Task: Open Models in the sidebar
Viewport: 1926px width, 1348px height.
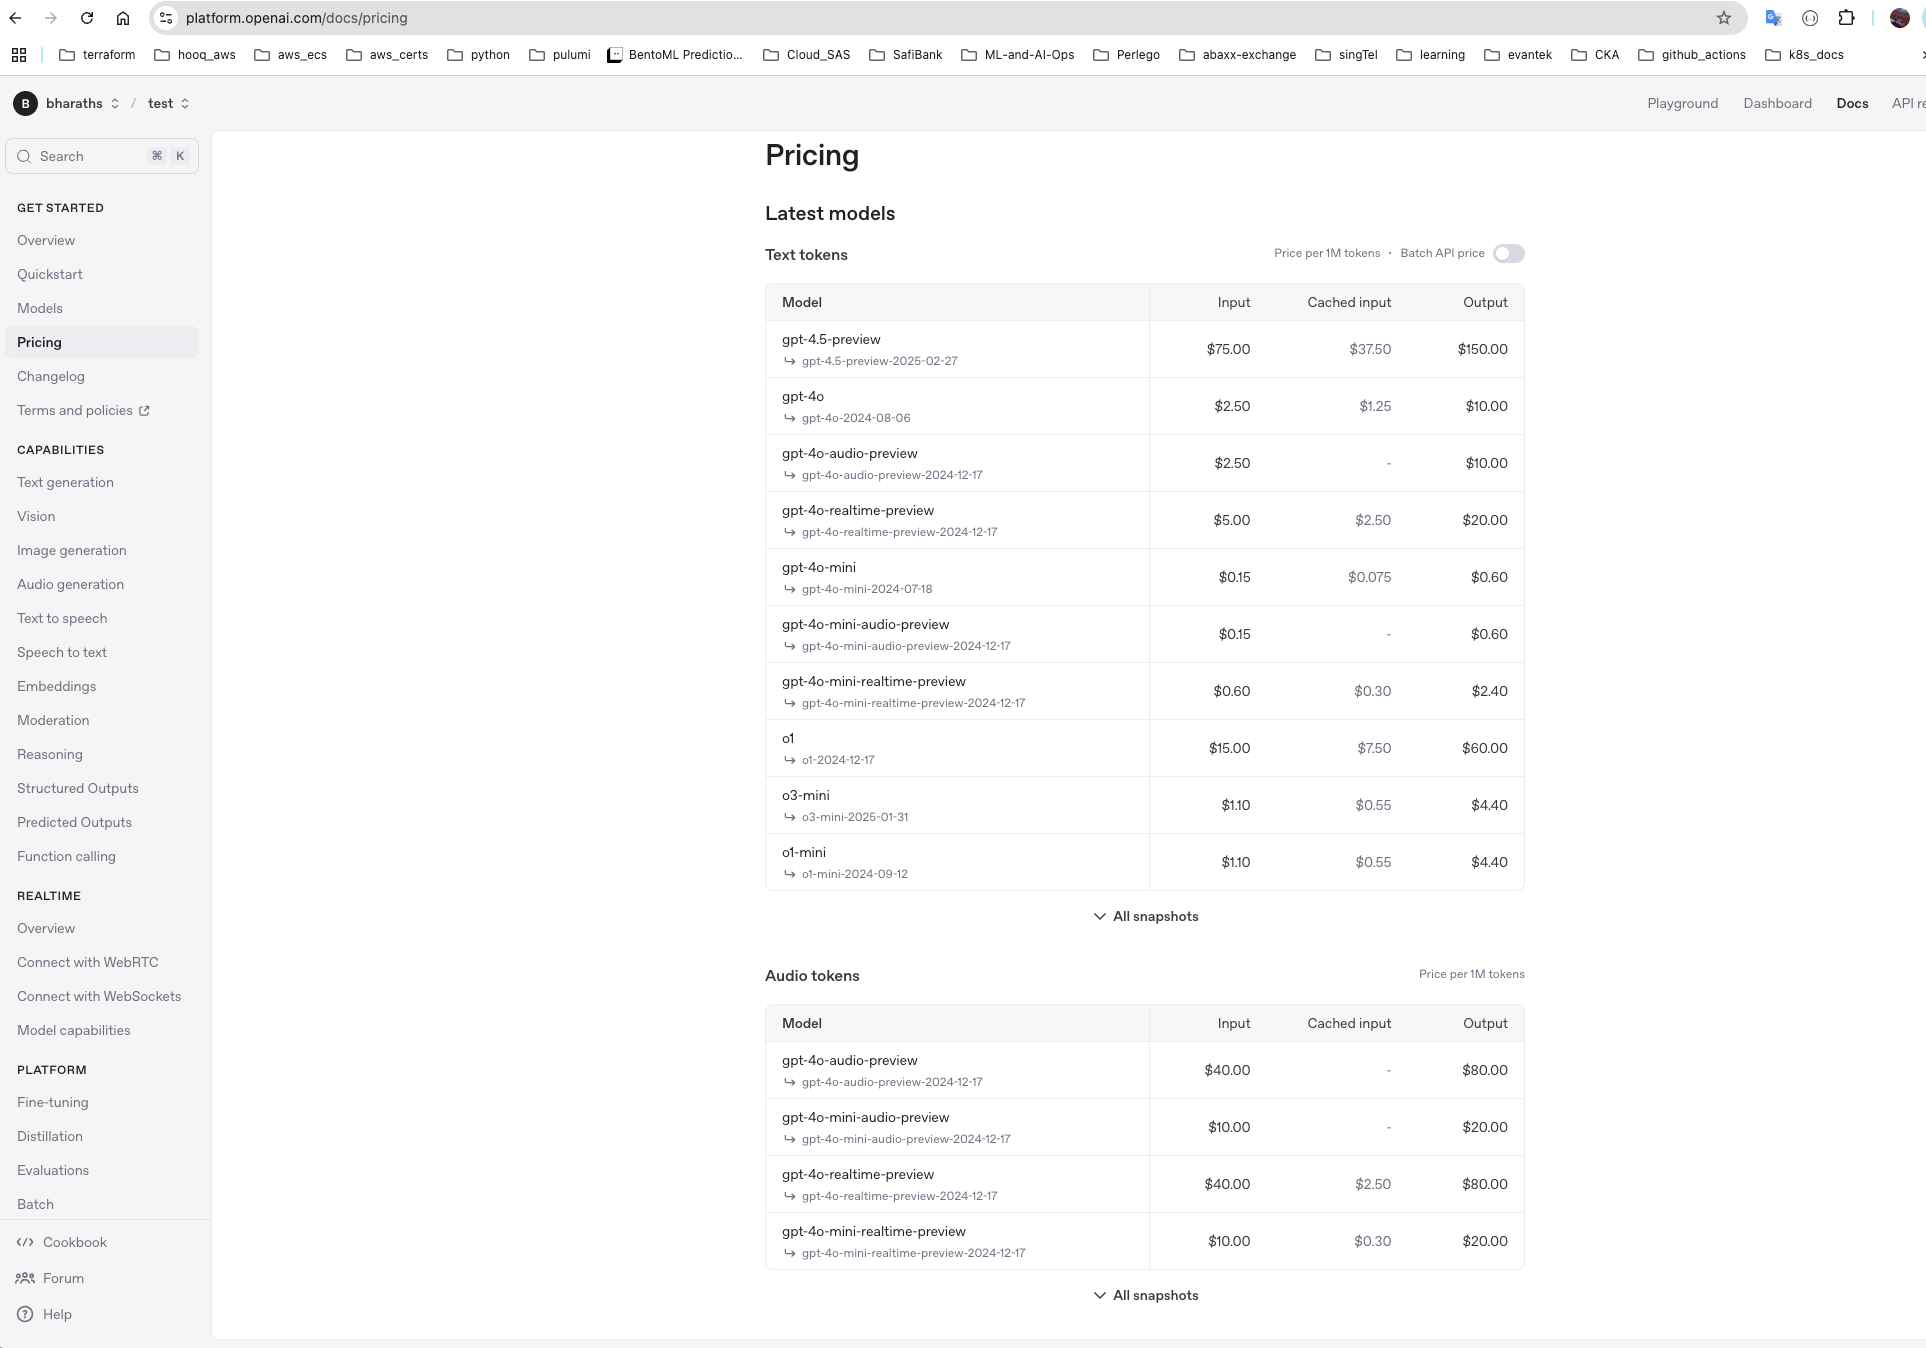Action: point(40,308)
